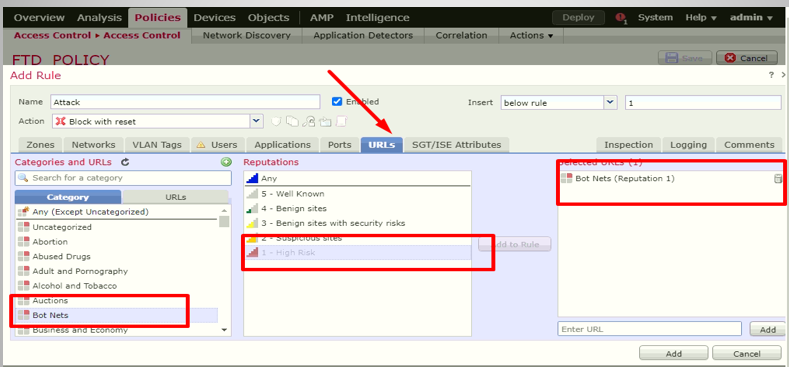Viewport: 789px width, 367px height.
Task: Switch to the Ports tab
Action: point(340,144)
